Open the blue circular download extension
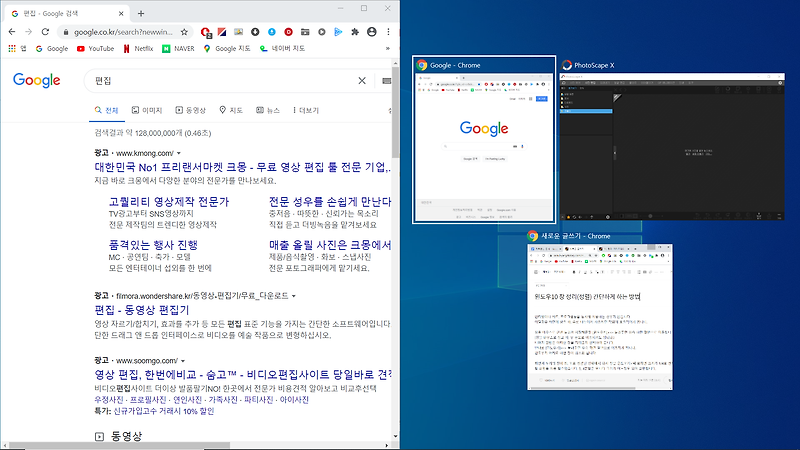The image size is (800, 450). pyautogui.click(x=272, y=32)
